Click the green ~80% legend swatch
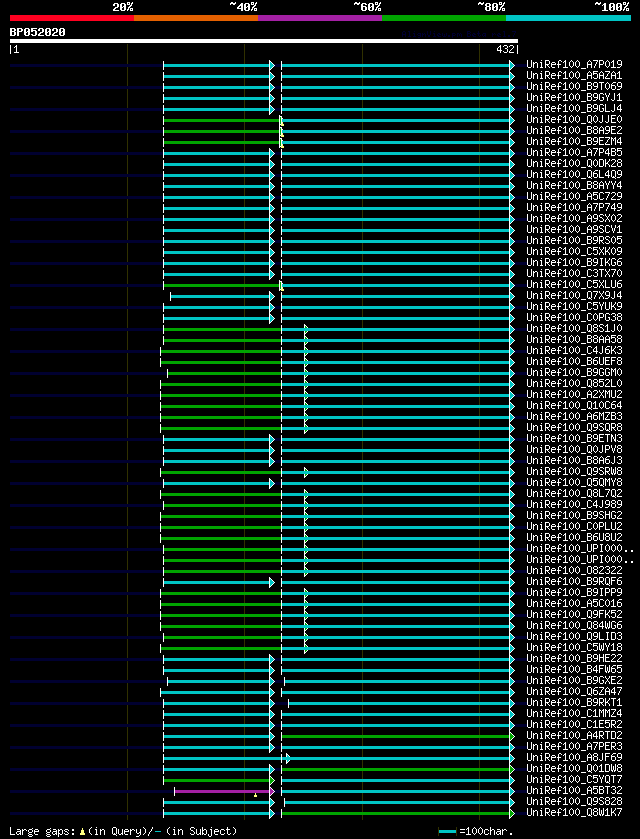The width and height of the screenshot is (640, 839). pos(444,18)
